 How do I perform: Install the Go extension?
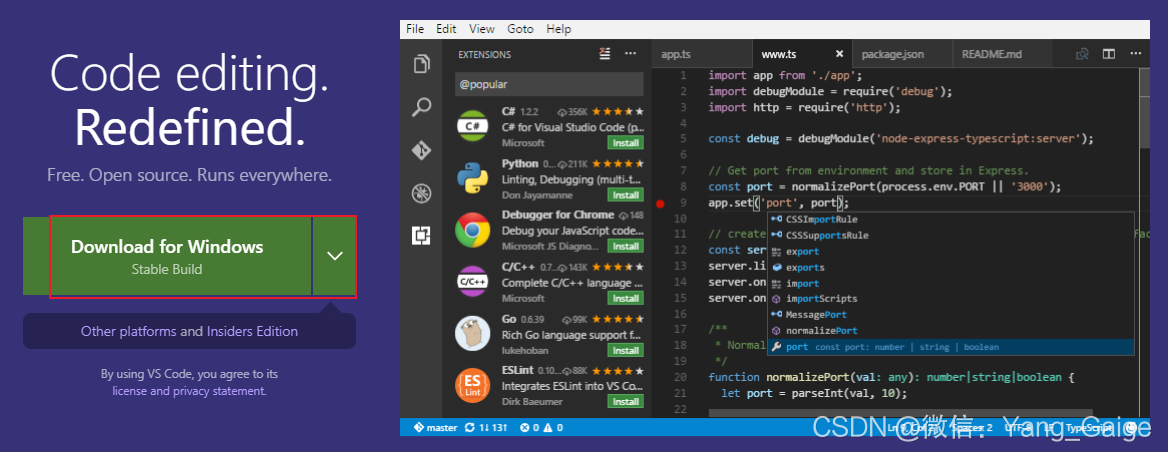point(625,351)
